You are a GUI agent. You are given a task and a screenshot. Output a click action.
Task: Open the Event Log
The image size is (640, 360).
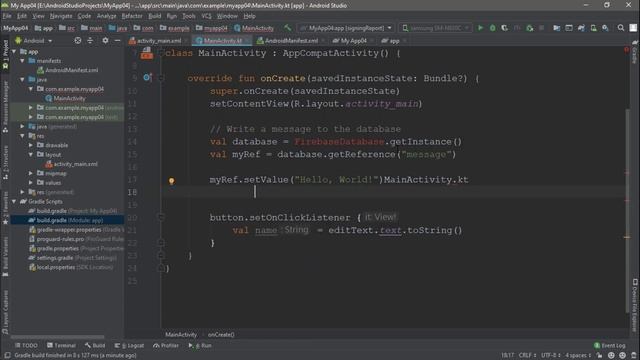click(609, 345)
